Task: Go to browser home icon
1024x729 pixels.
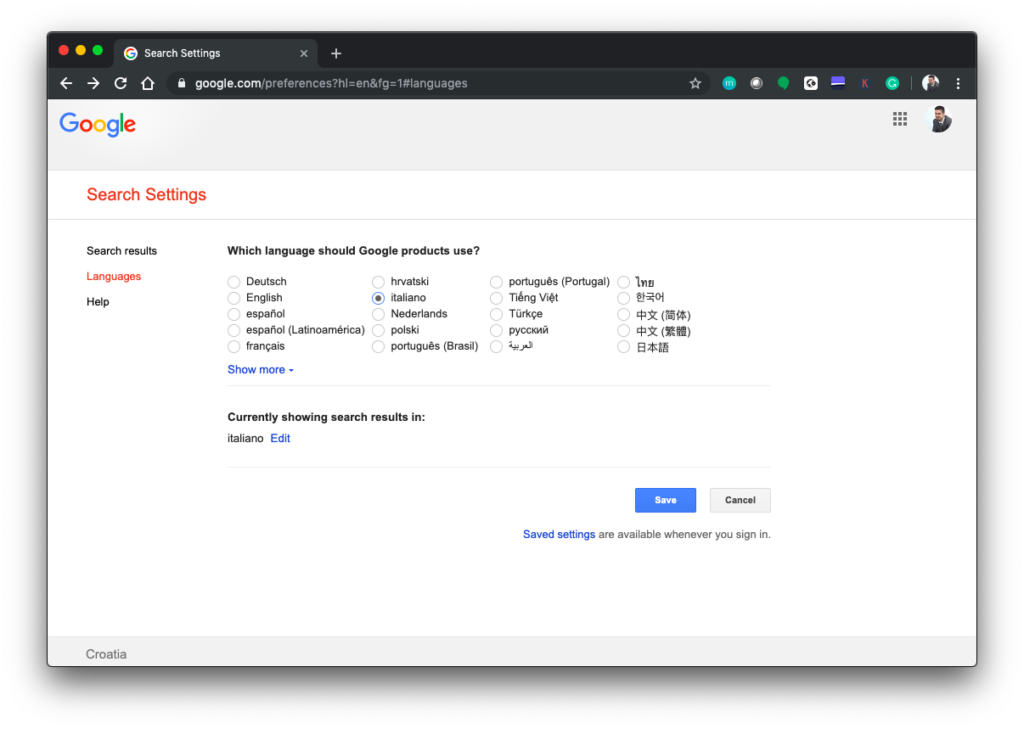Action: (x=147, y=84)
